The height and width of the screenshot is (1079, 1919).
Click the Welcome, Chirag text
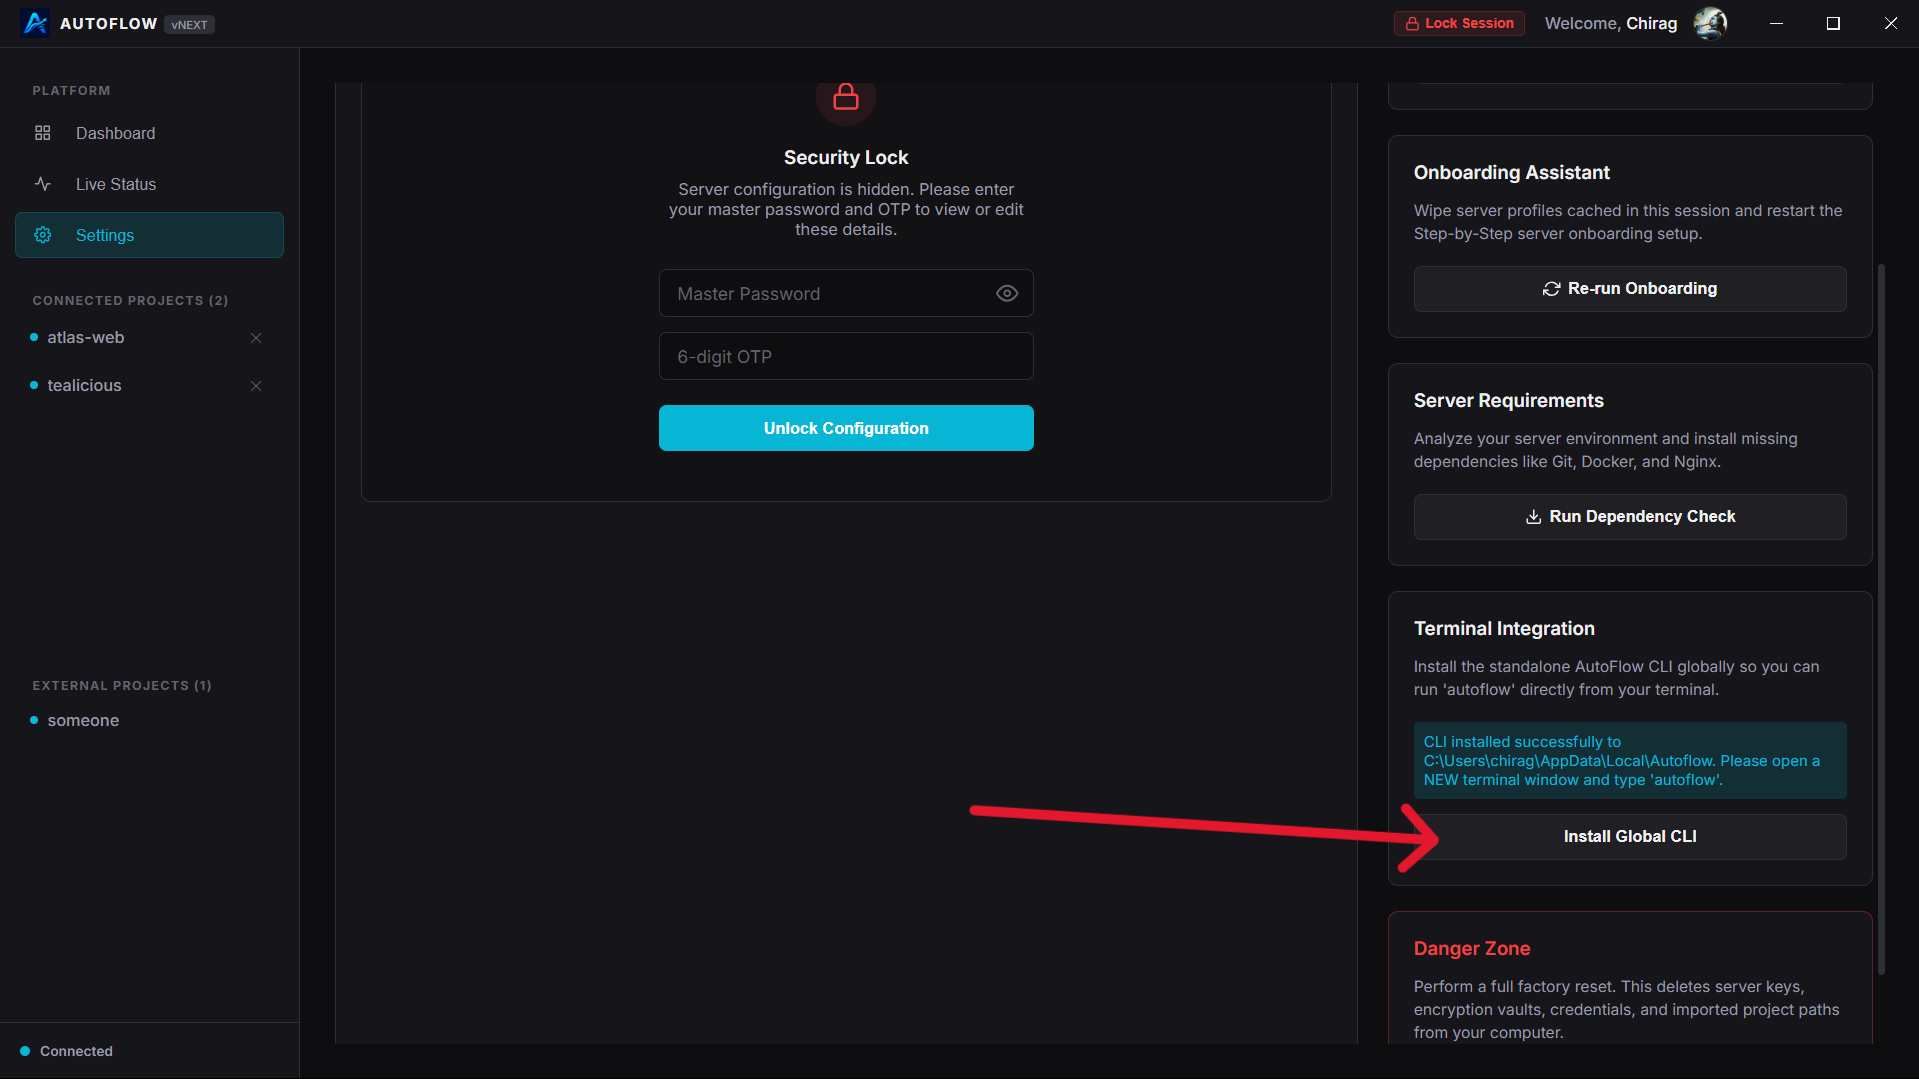(x=1611, y=23)
